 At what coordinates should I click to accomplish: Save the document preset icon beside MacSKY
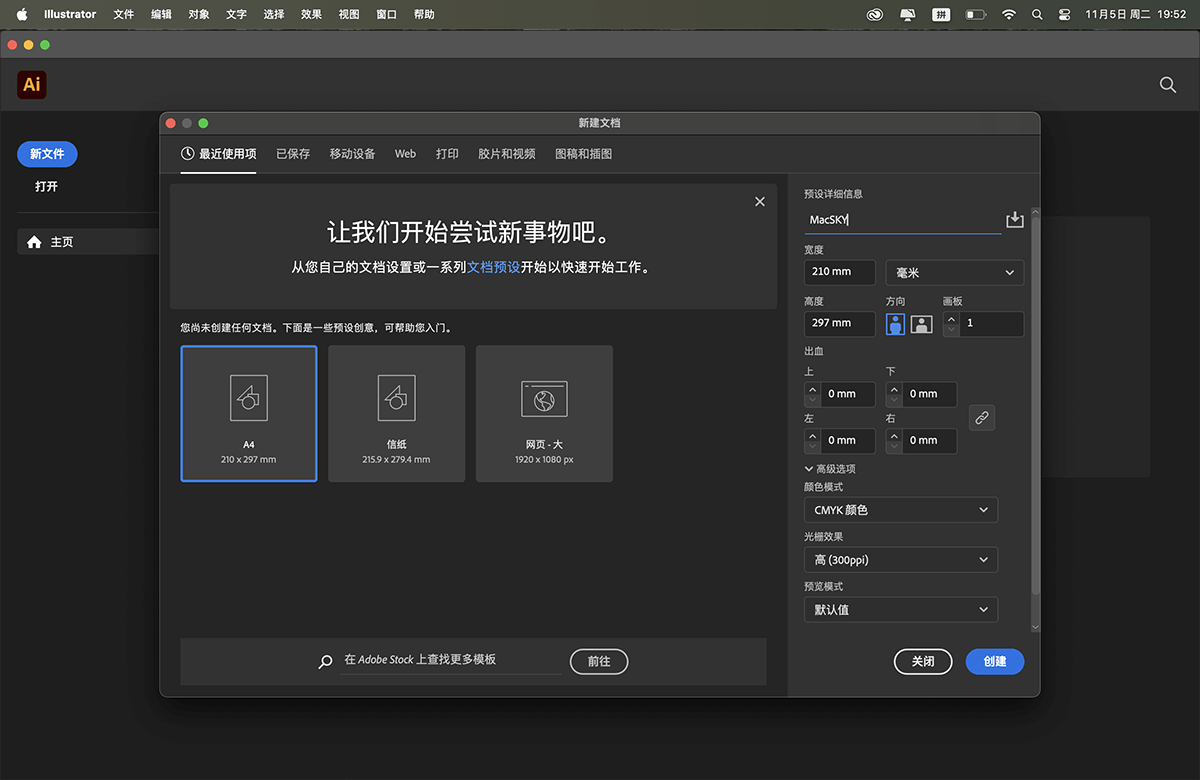tap(1015, 220)
